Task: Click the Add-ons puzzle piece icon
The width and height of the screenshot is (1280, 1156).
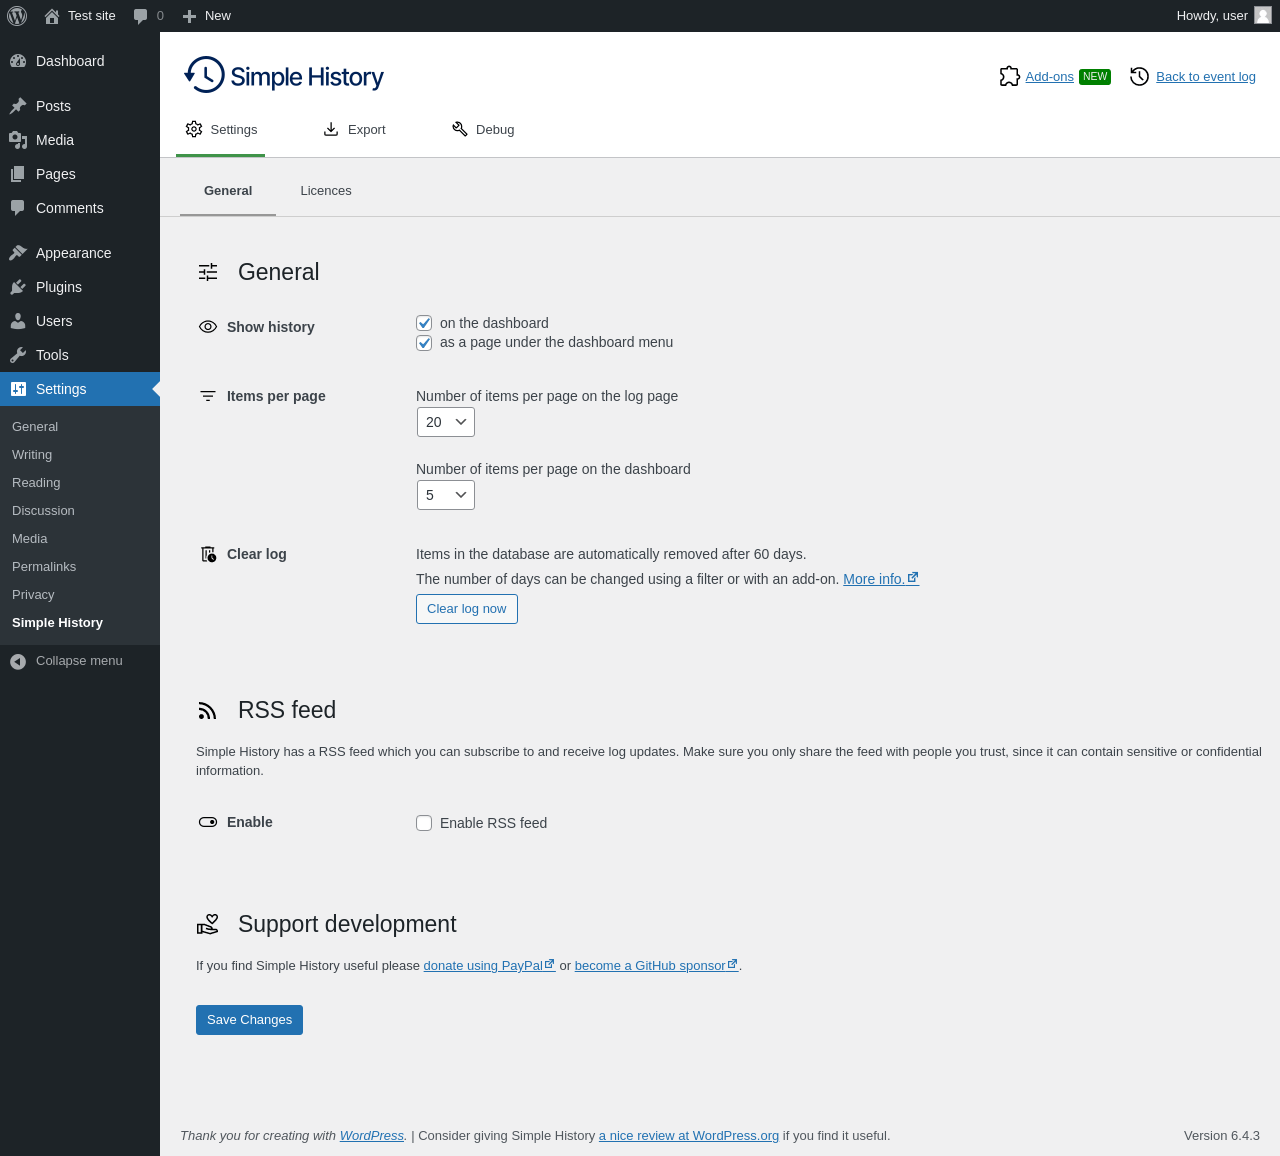Action: [1009, 77]
